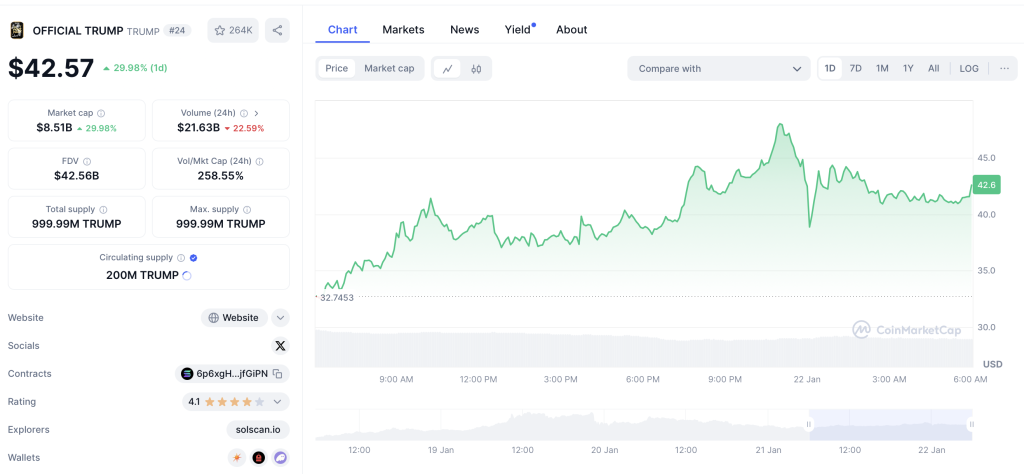Click circulating supply progress ring icon
The width and height of the screenshot is (1024, 474).
pos(186,276)
